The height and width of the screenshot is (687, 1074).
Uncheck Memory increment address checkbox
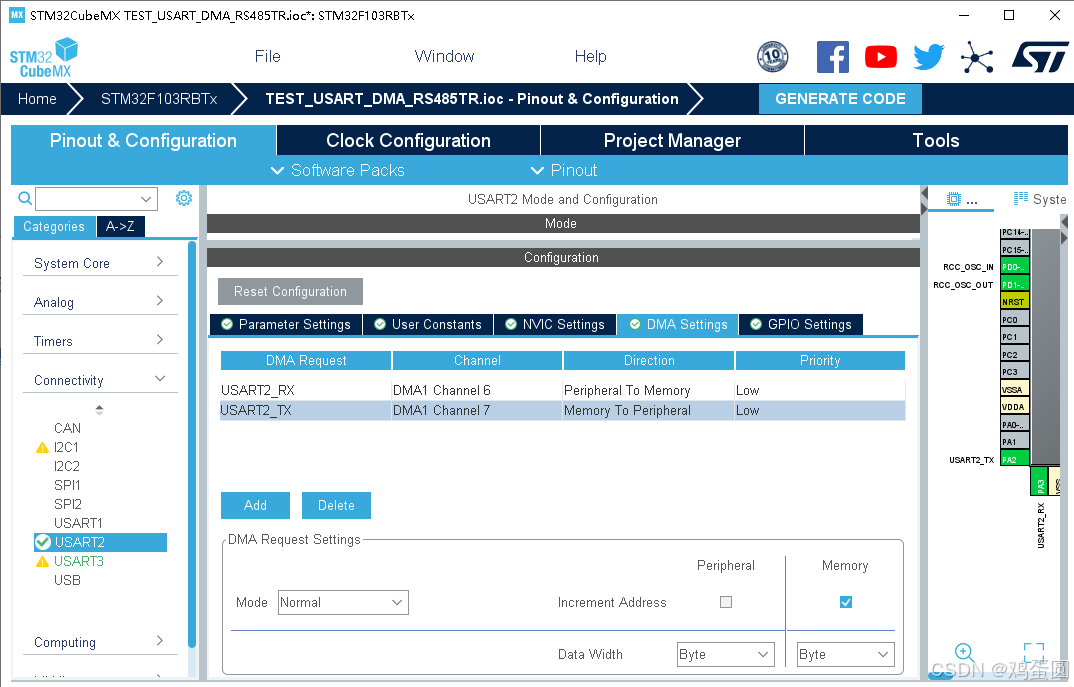[846, 602]
